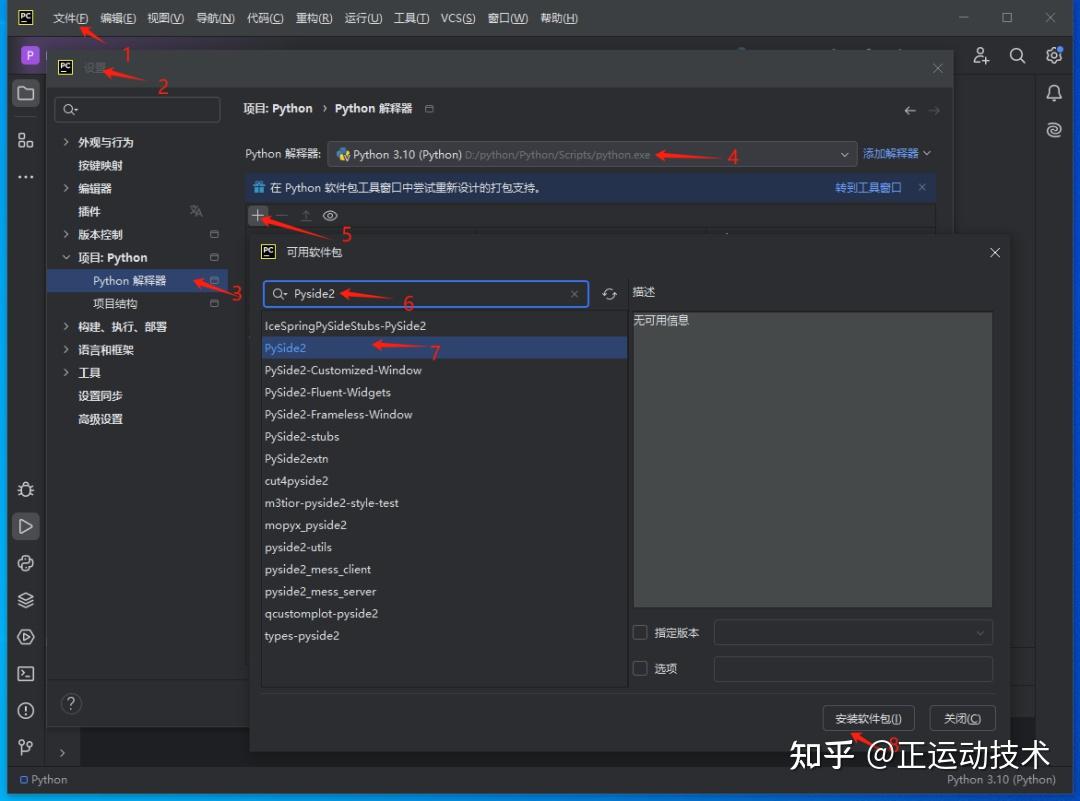Enable the 指定版本 checkbox
1080x801 pixels.
[640, 633]
